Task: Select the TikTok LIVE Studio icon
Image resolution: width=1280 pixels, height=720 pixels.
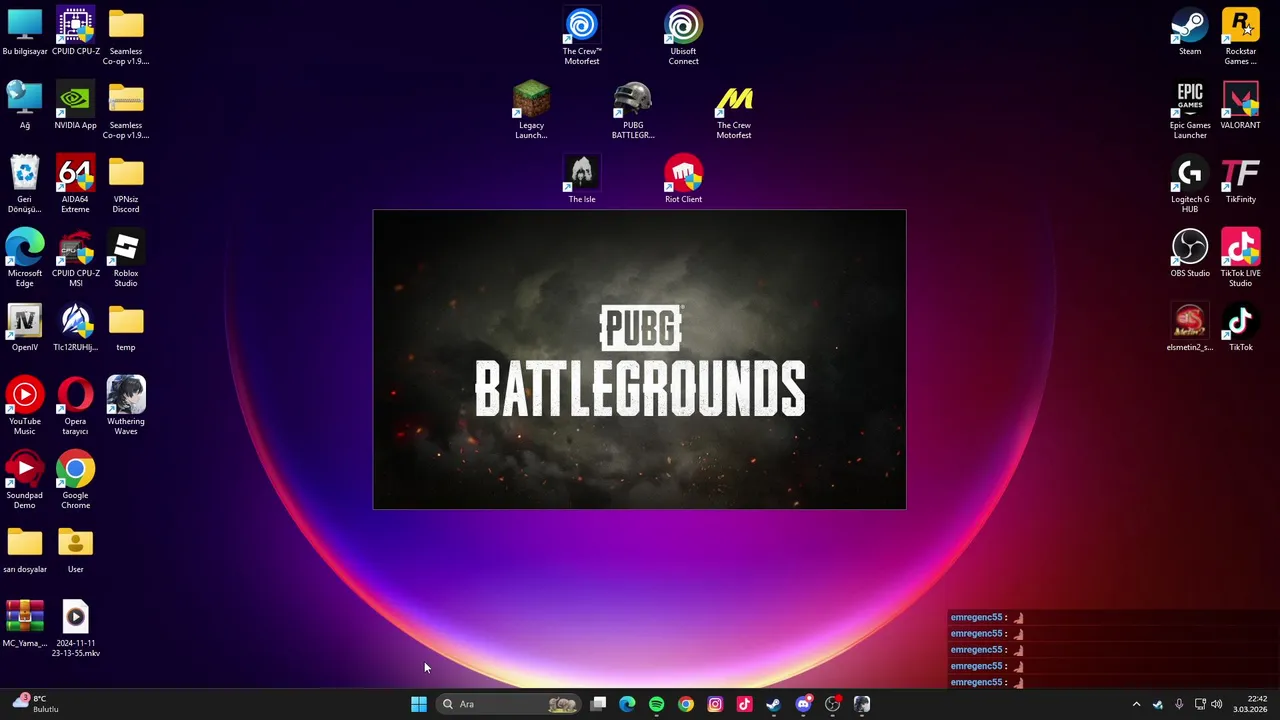Action: pos(1241,258)
